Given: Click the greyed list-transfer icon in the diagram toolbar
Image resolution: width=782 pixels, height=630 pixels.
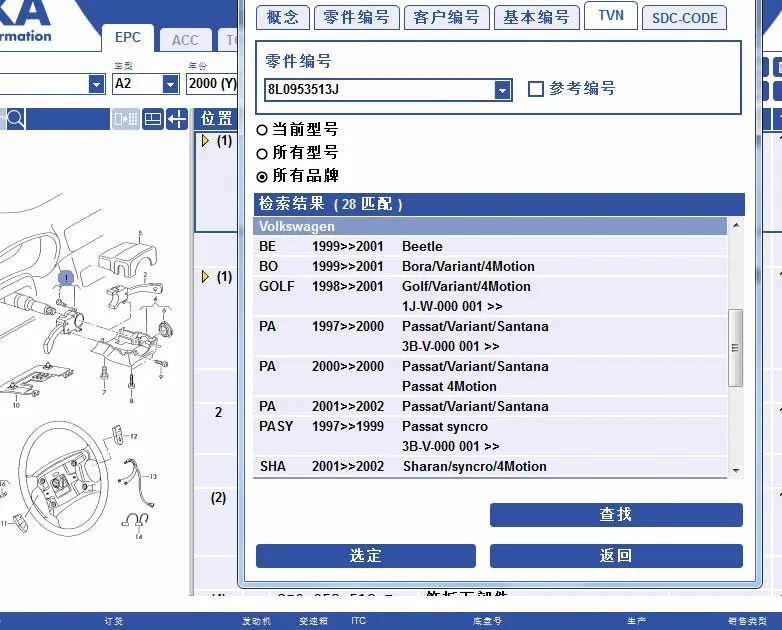Looking at the screenshot, I should click(x=126, y=119).
